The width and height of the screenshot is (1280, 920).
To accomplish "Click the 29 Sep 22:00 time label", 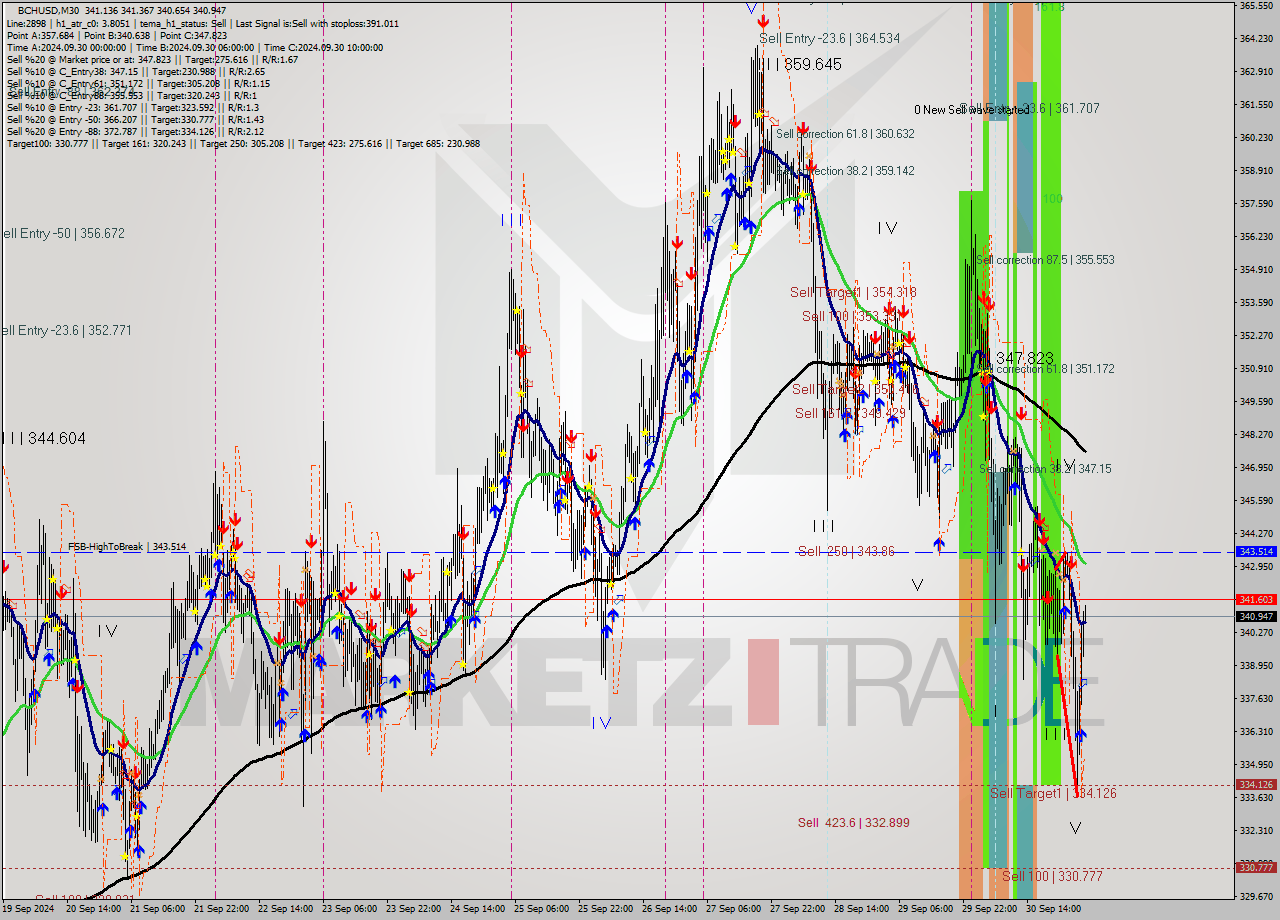I will [989, 910].
